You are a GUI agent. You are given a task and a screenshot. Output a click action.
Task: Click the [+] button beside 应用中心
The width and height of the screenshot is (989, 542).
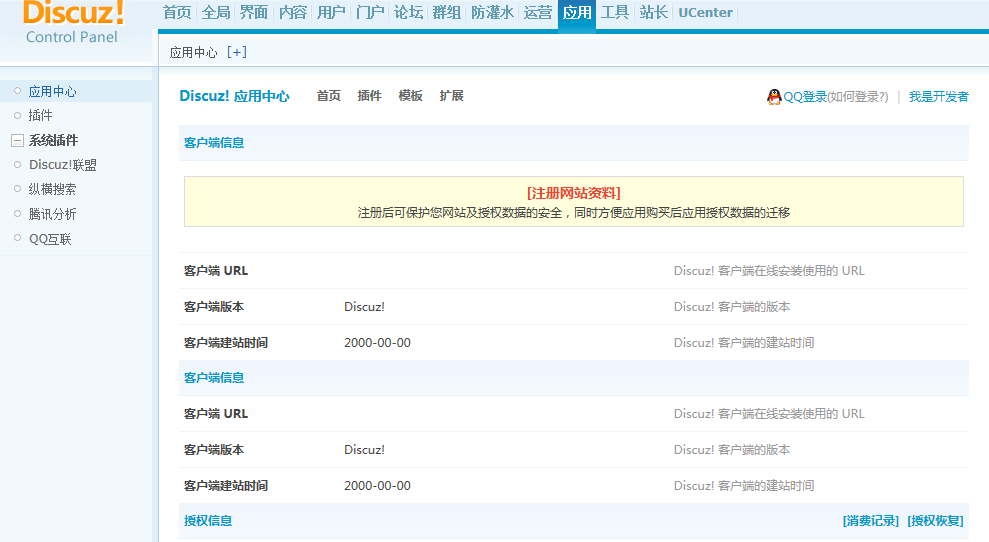point(237,52)
